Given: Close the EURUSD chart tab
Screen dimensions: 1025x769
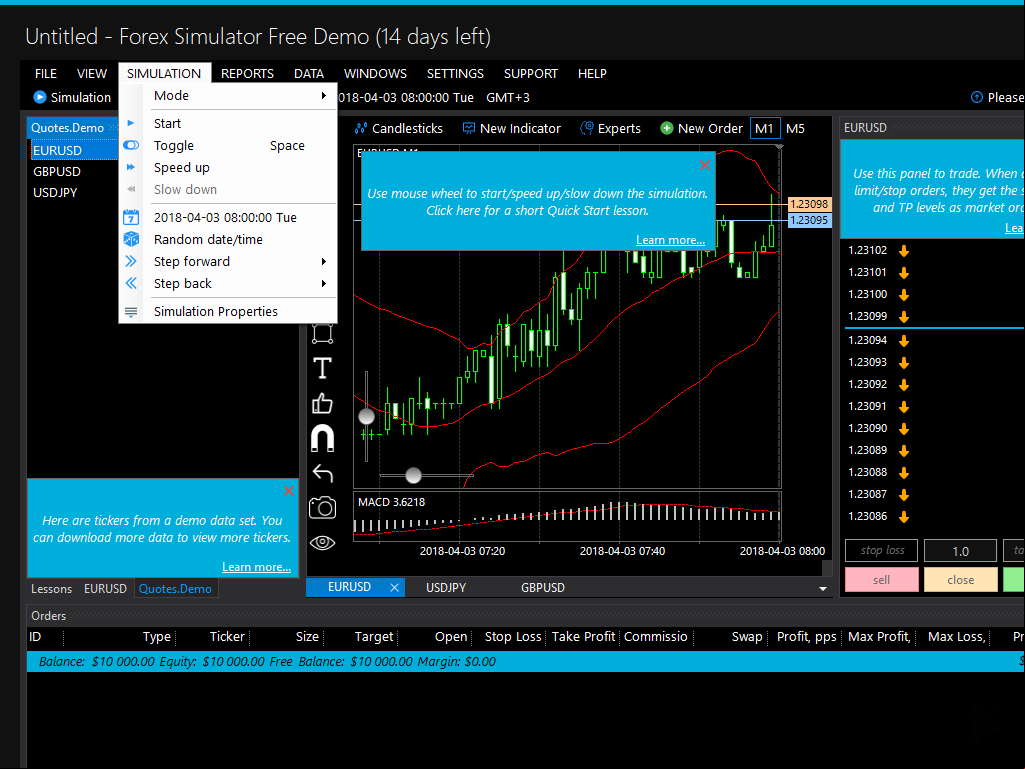Looking at the screenshot, I should coord(394,588).
